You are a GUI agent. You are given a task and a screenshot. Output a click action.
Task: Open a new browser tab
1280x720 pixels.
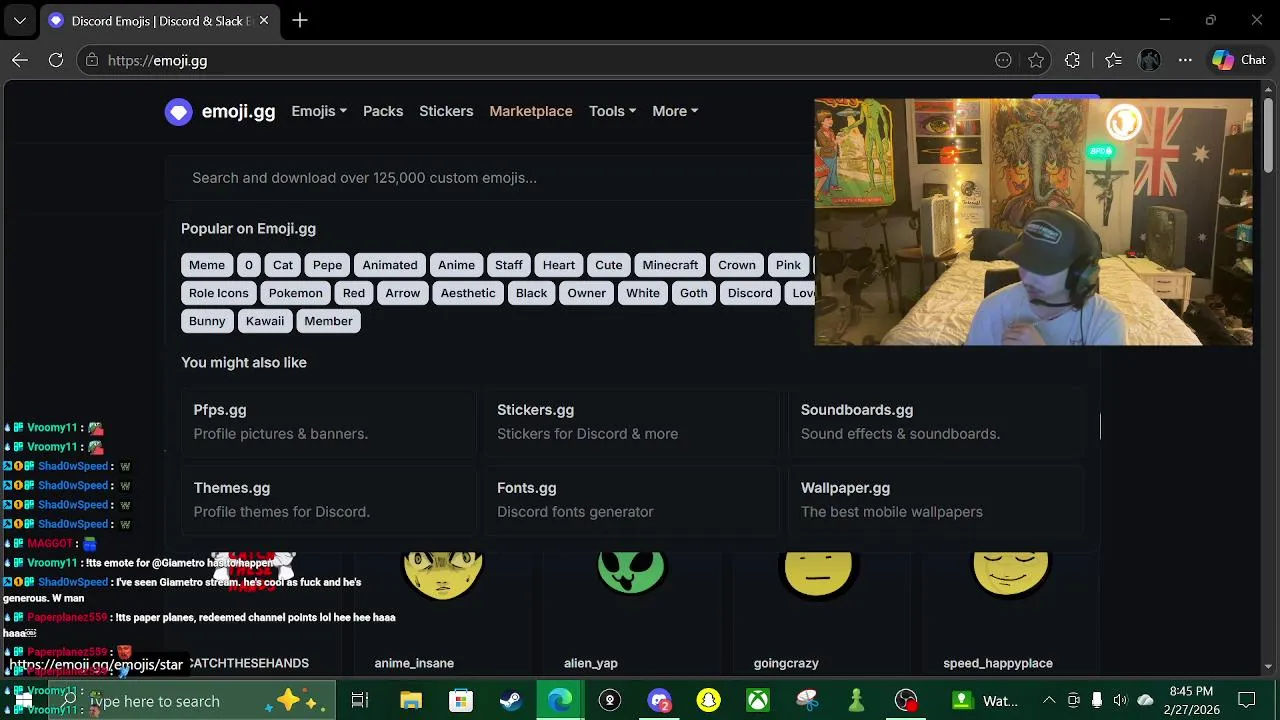tap(300, 20)
